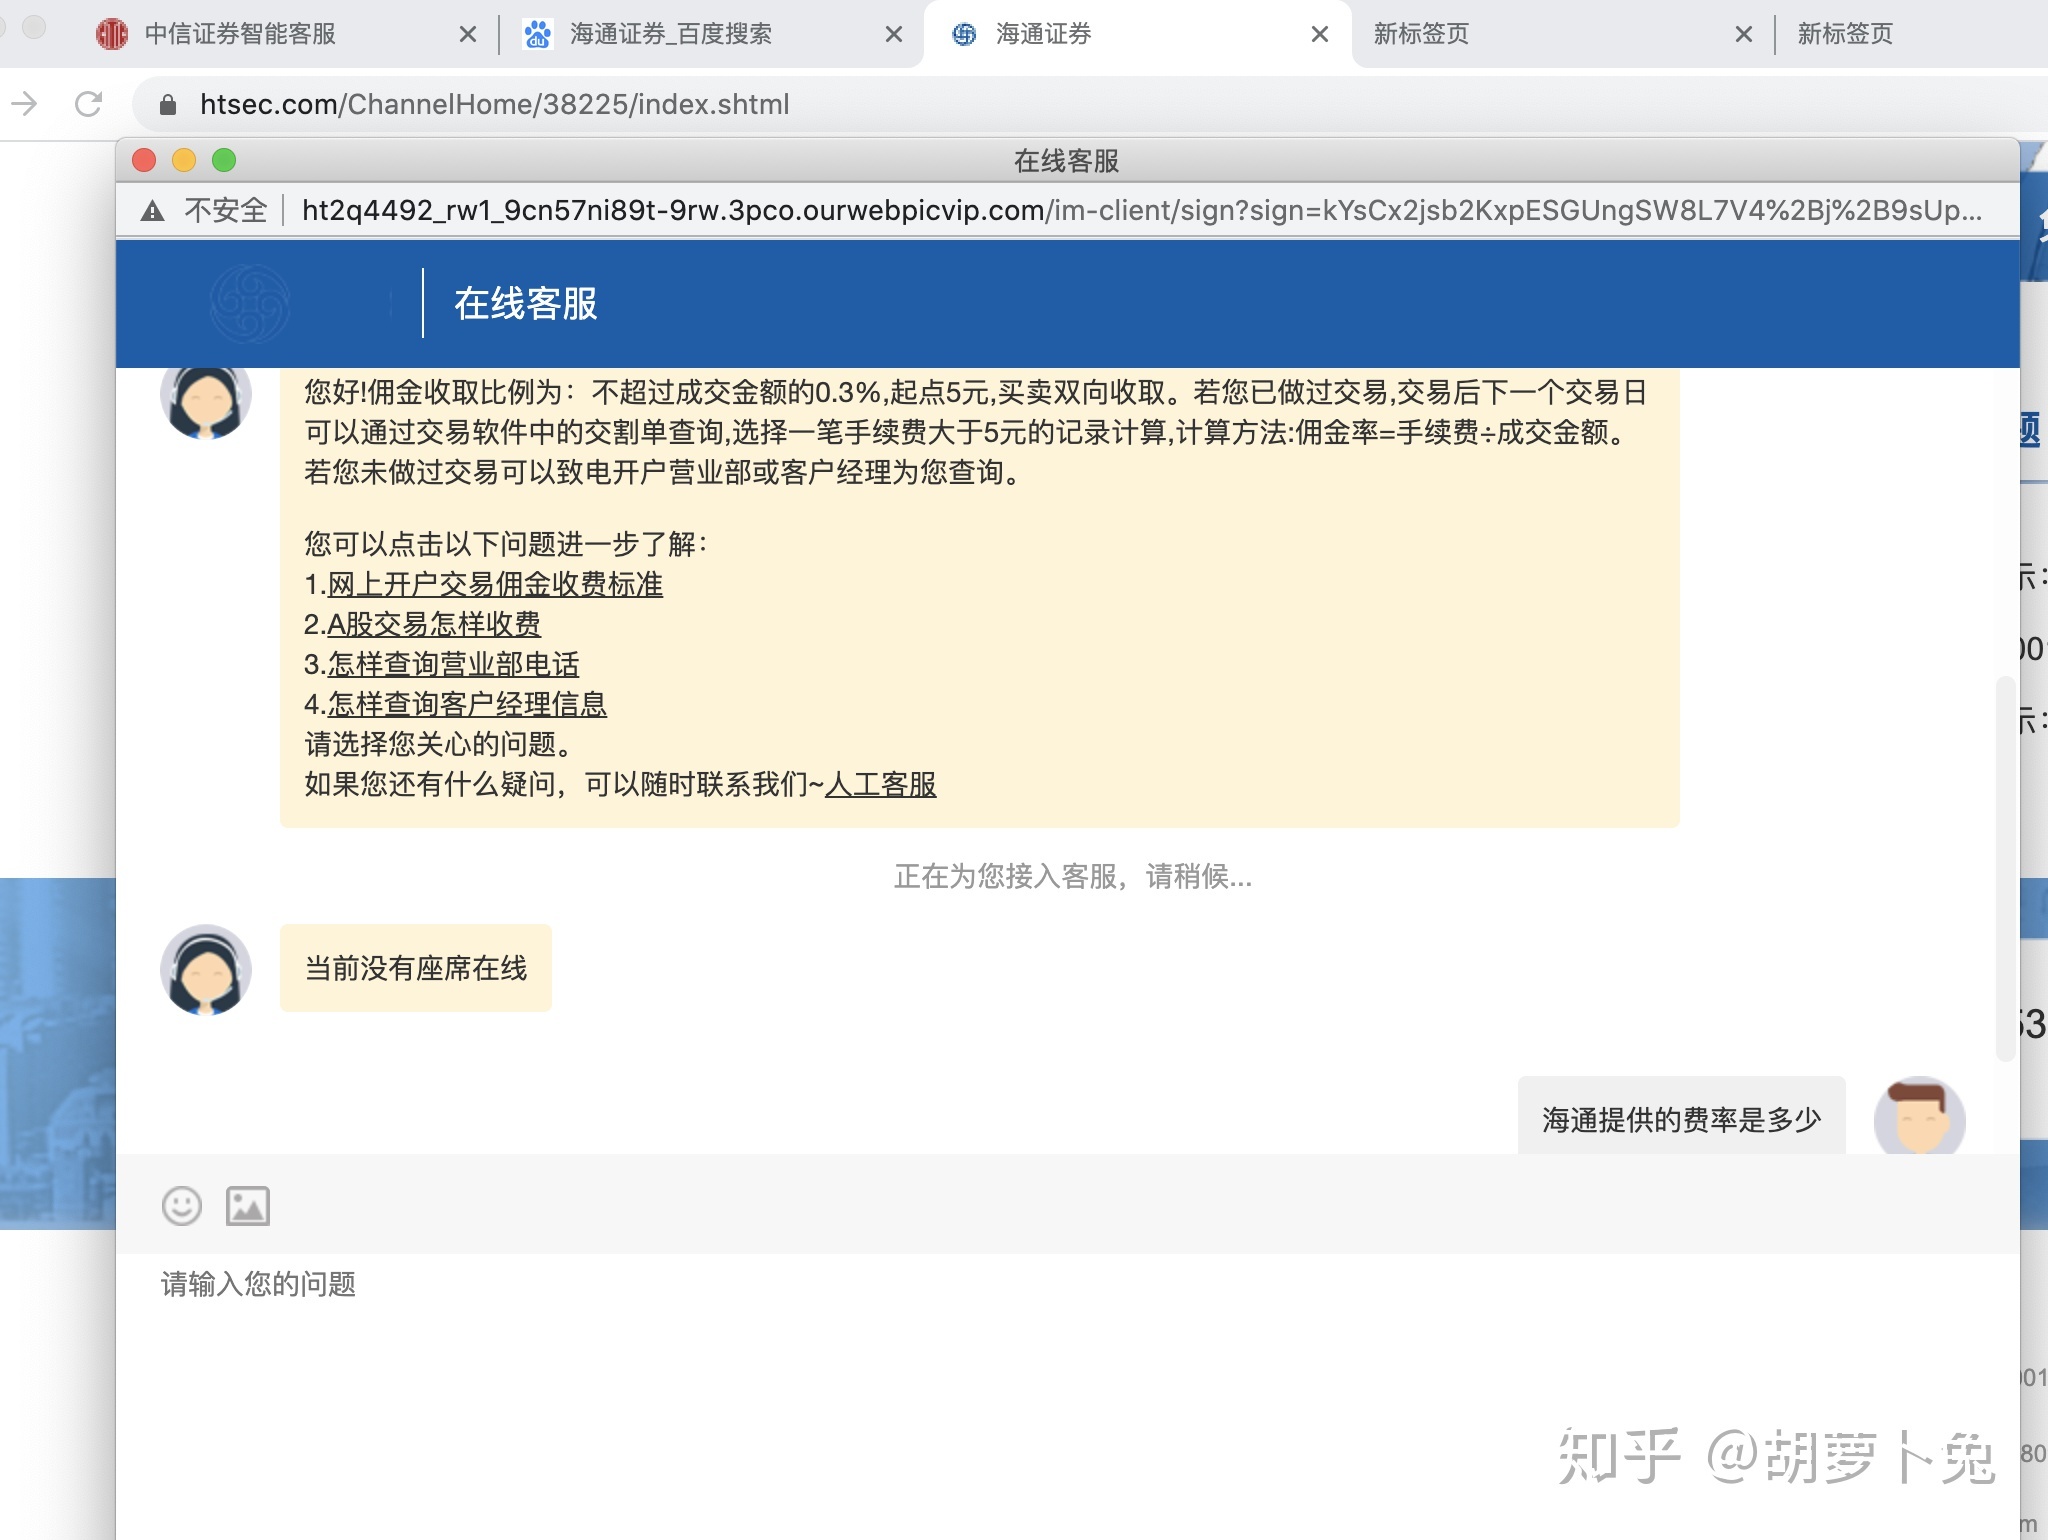Click the Baidu paw tab favicon
2048x1540 pixels.
(x=538, y=34)
